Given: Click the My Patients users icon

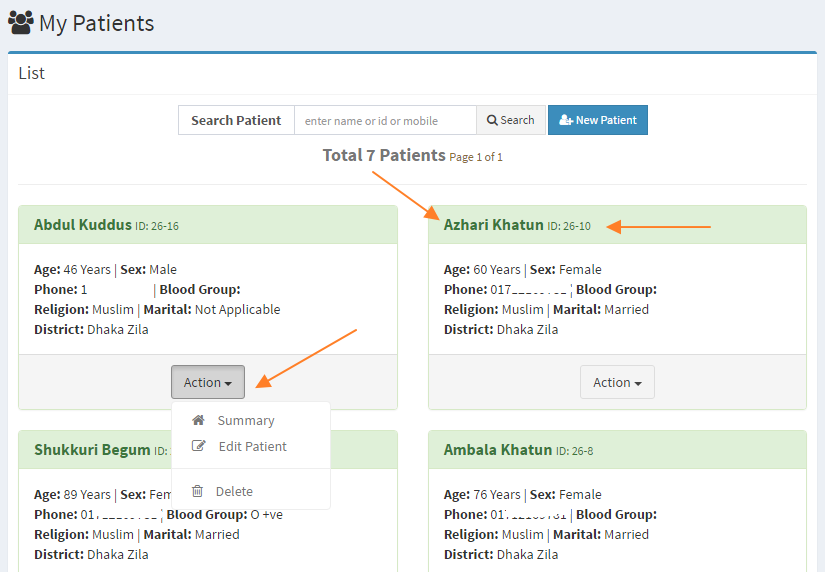Looking at the screenshot, I should tap(20, 21).
